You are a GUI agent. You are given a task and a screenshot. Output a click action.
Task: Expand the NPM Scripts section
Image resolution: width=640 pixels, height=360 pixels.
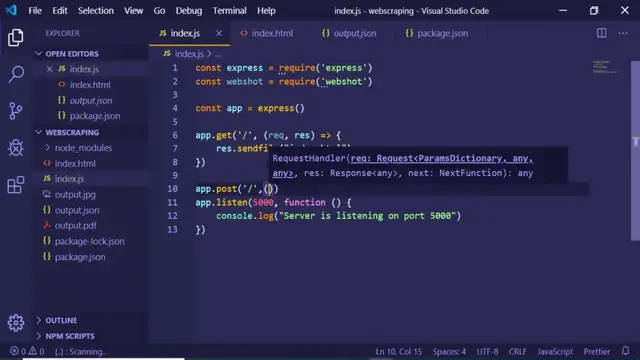pyautogui.click(x=39, y=336)
